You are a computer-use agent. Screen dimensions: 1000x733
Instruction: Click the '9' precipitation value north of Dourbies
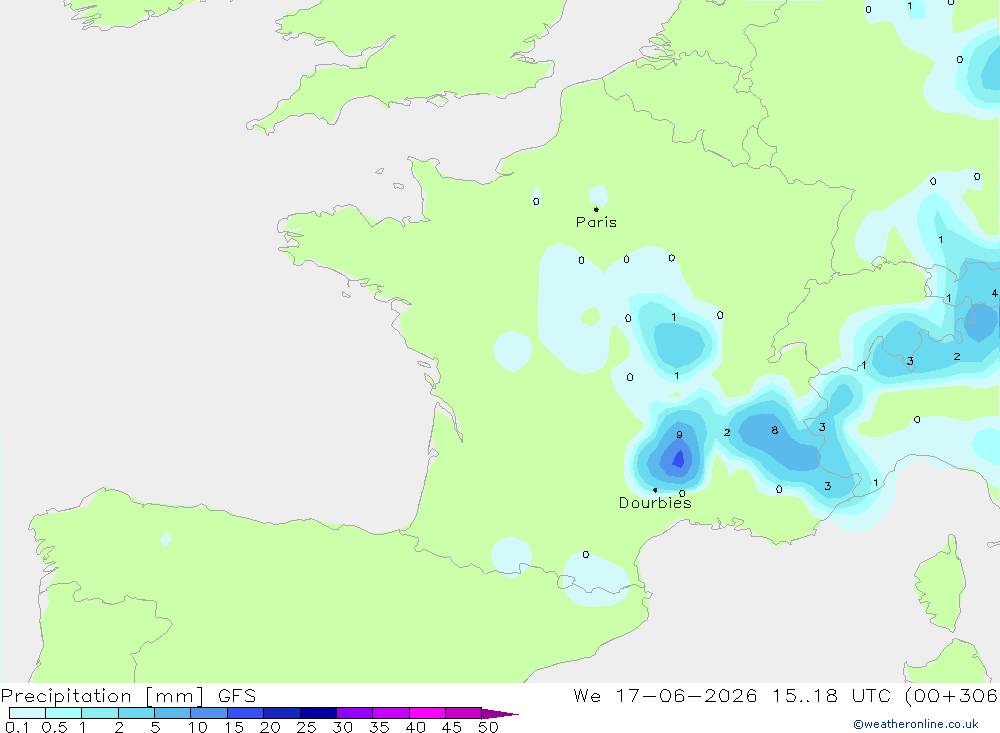pos(679,435)
